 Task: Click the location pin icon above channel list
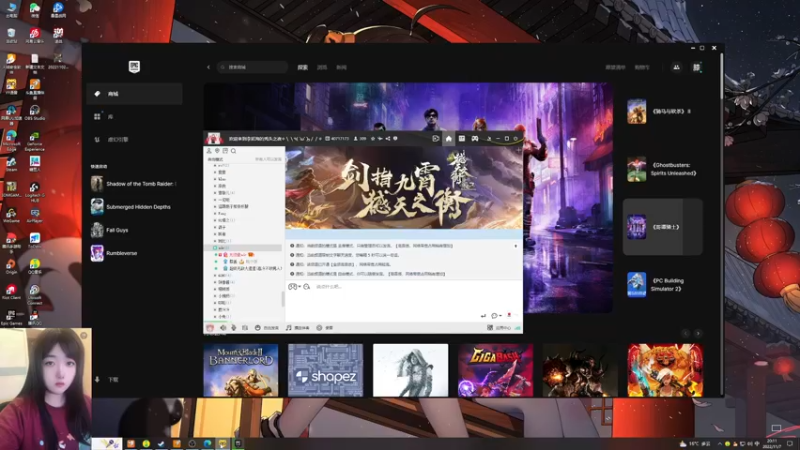[217, 151]
